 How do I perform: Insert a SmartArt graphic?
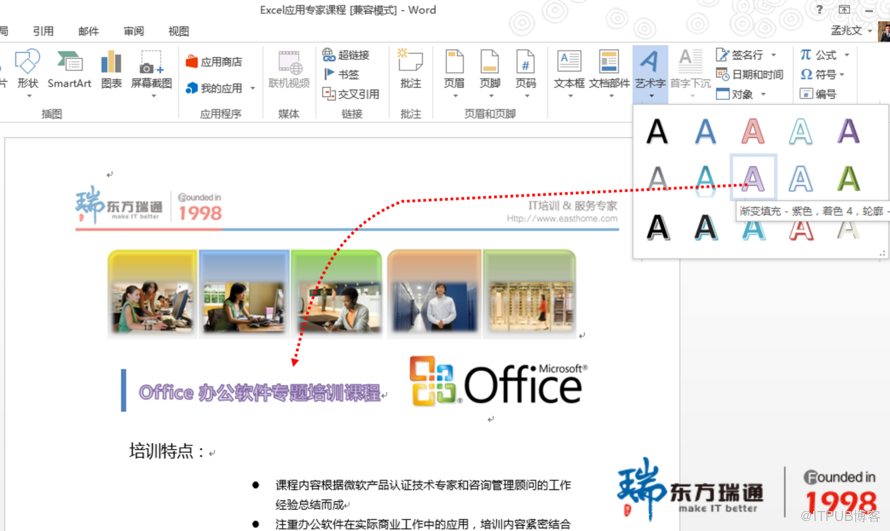[69, 71]
